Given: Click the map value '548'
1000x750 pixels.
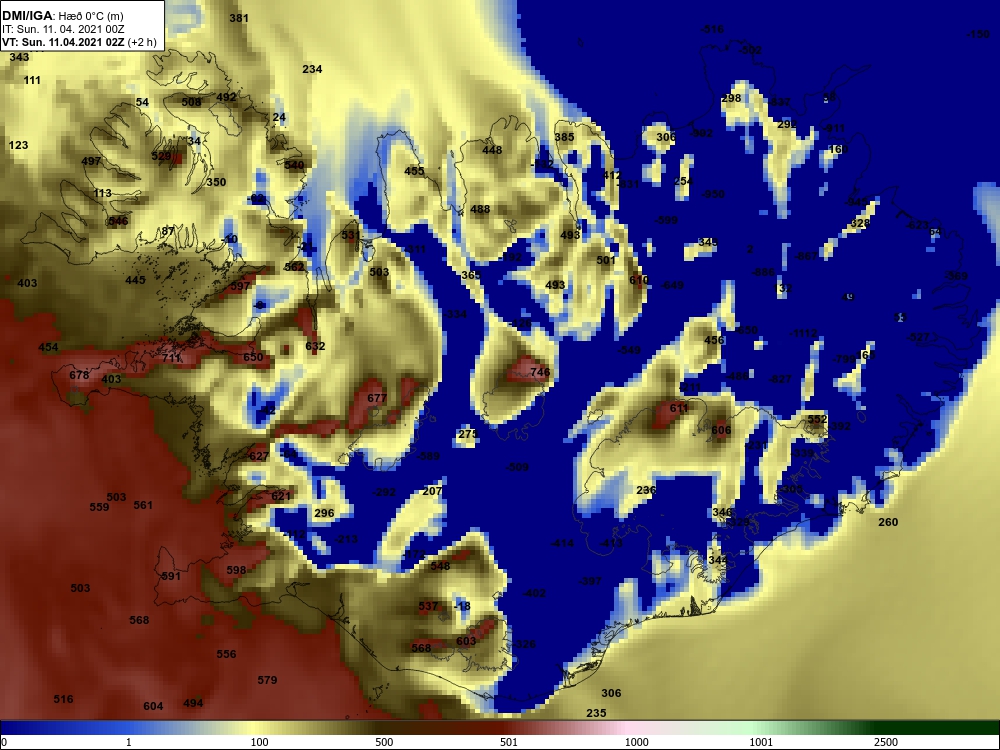Looking at the screenshot, I should 440,566.
